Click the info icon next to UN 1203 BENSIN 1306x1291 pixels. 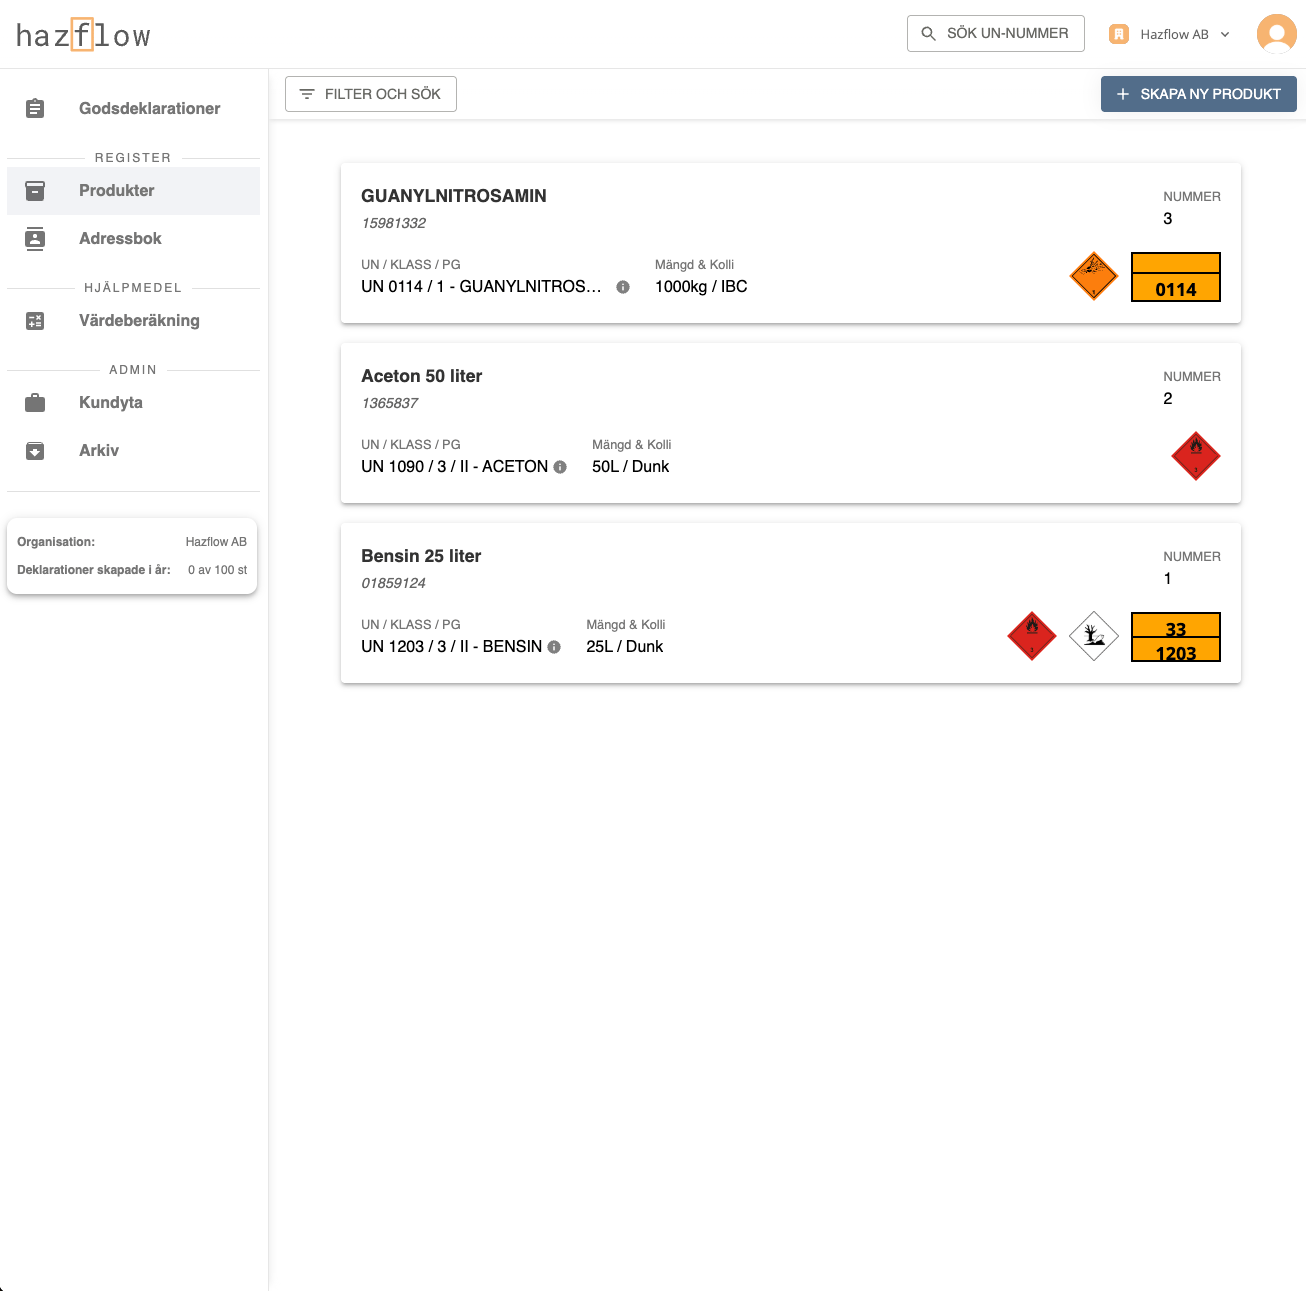point(554,647)
